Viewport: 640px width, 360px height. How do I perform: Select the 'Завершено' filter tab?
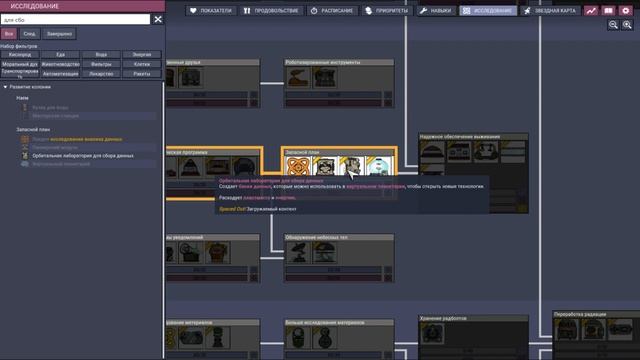[x=59, y=34]
